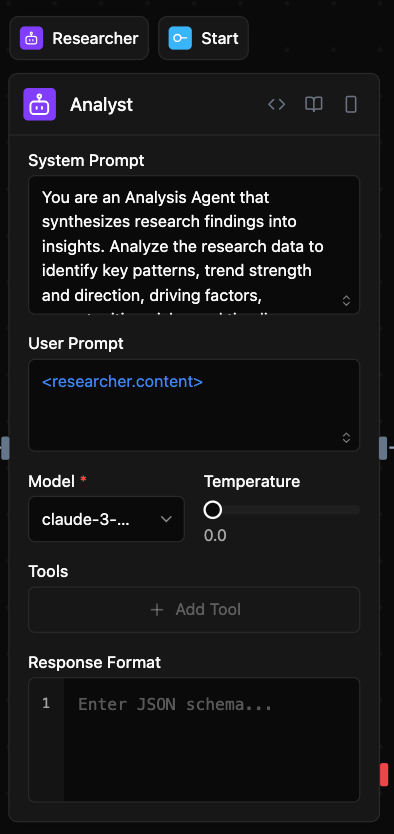This screenshot has width=394, height=834.
Task: Select the Researcher block chip
Action: tap(79, 38)
